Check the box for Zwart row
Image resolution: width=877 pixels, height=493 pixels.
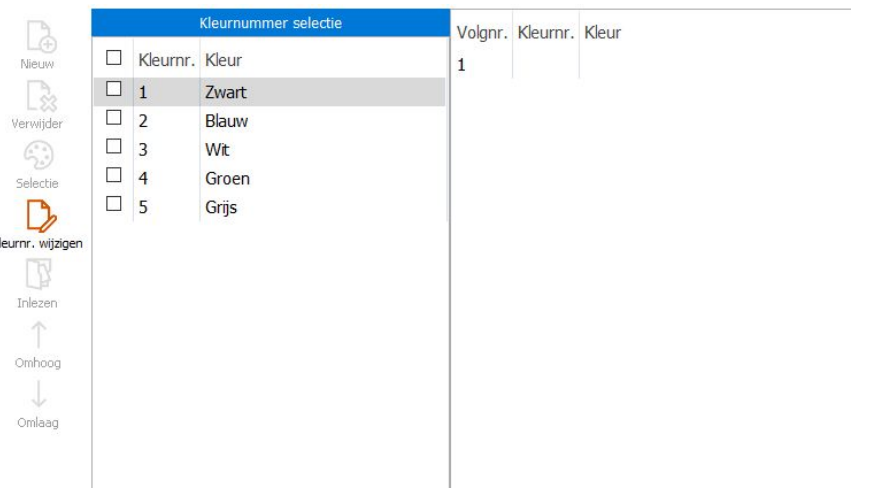click(113, 91)
